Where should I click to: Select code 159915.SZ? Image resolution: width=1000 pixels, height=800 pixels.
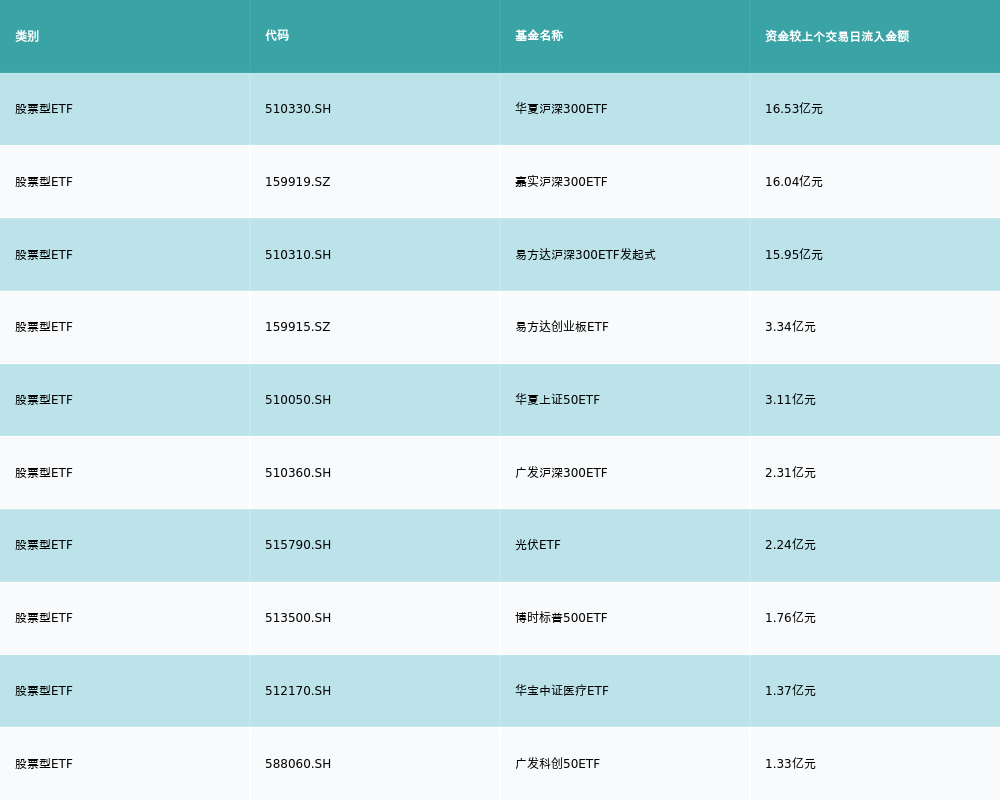[x=298, y=327]
